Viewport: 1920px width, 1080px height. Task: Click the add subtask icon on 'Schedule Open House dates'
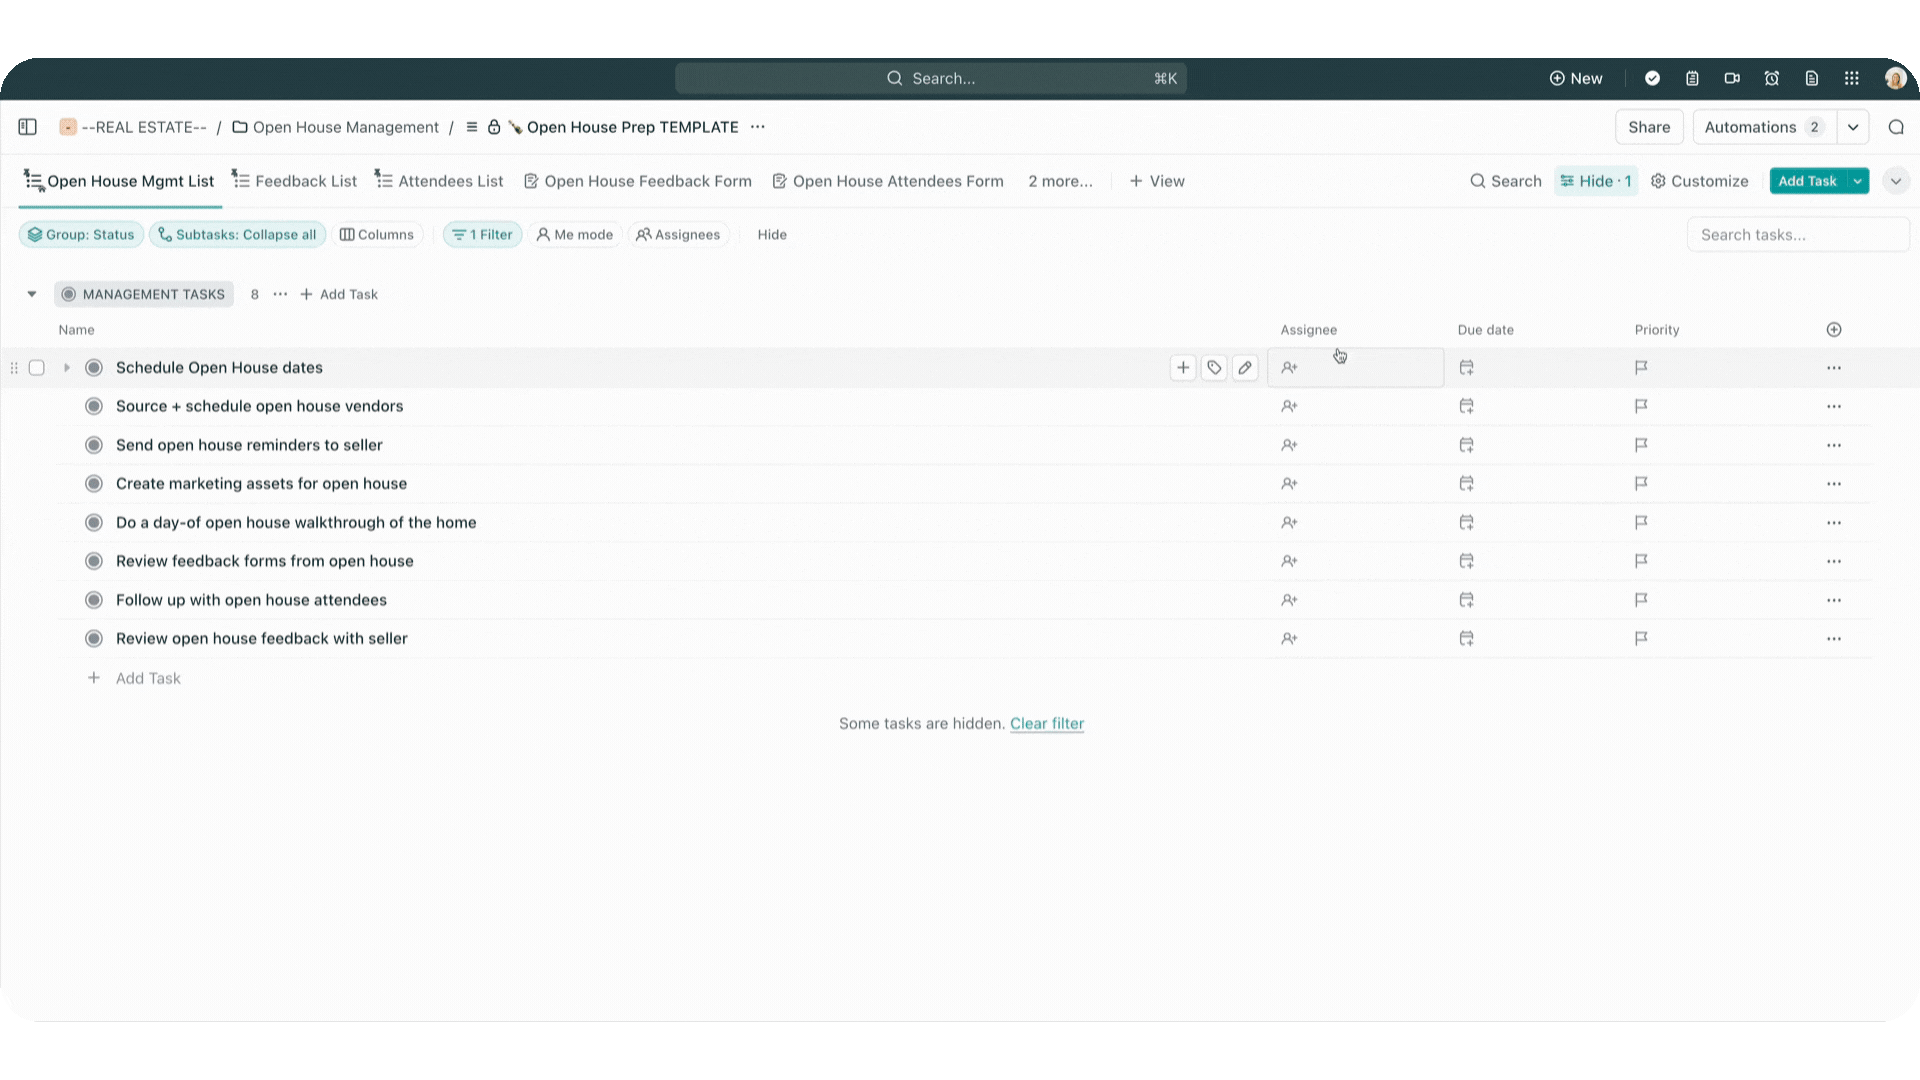(1183, 367)
